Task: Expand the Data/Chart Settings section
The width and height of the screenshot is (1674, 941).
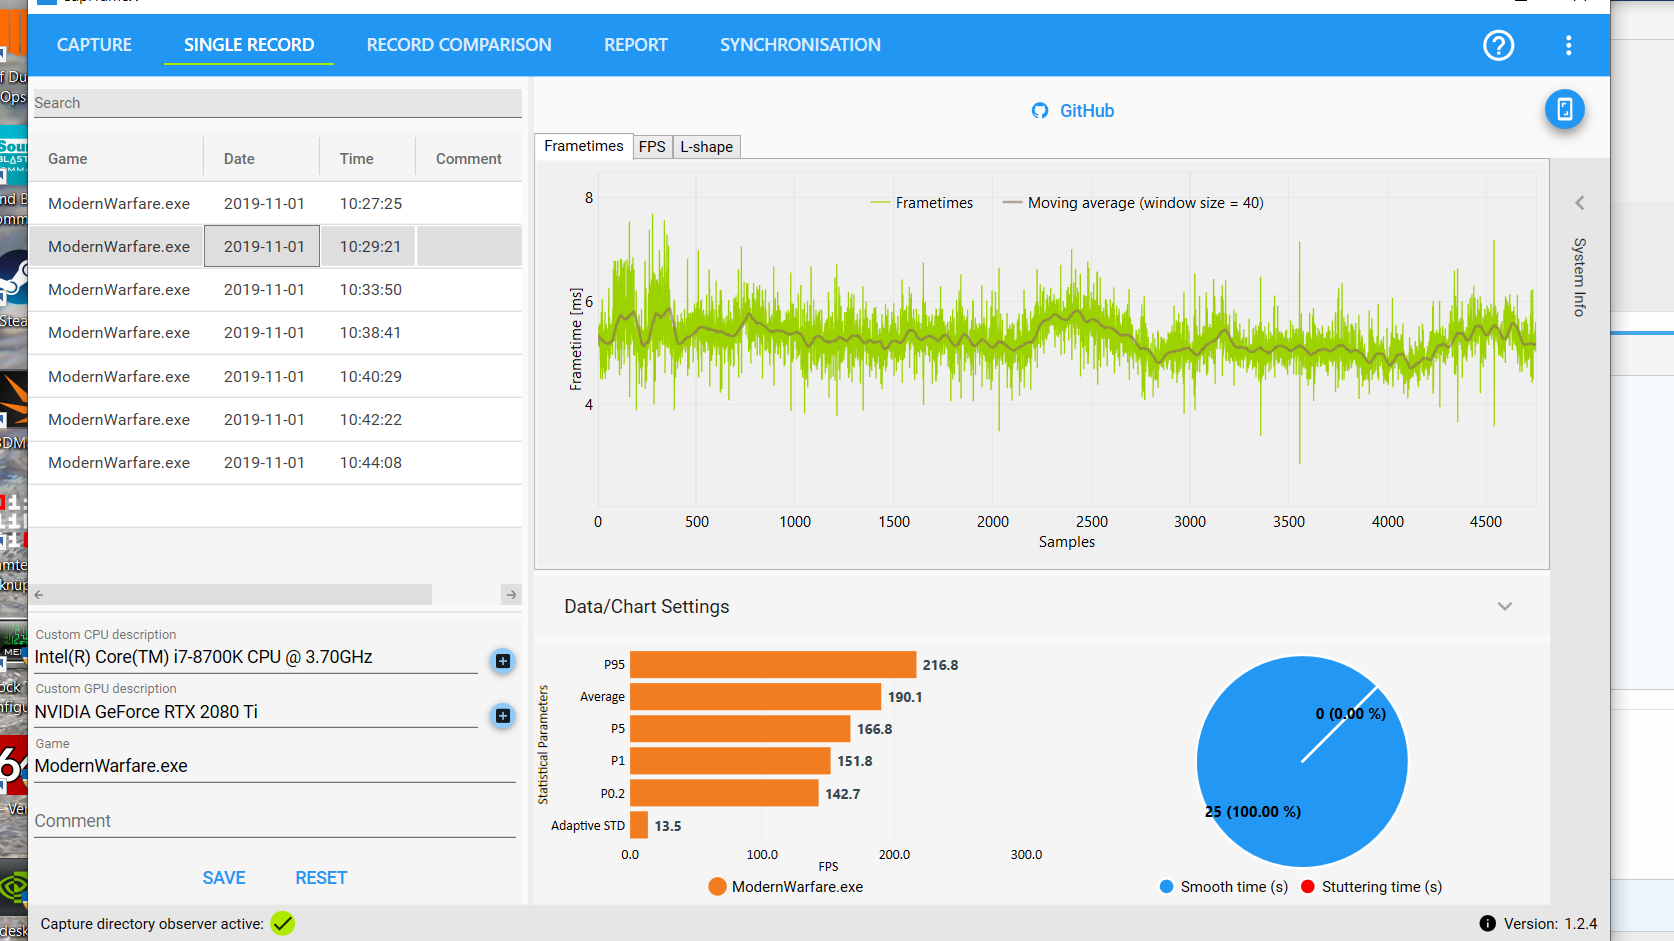Action: (x=1505, y=607)
